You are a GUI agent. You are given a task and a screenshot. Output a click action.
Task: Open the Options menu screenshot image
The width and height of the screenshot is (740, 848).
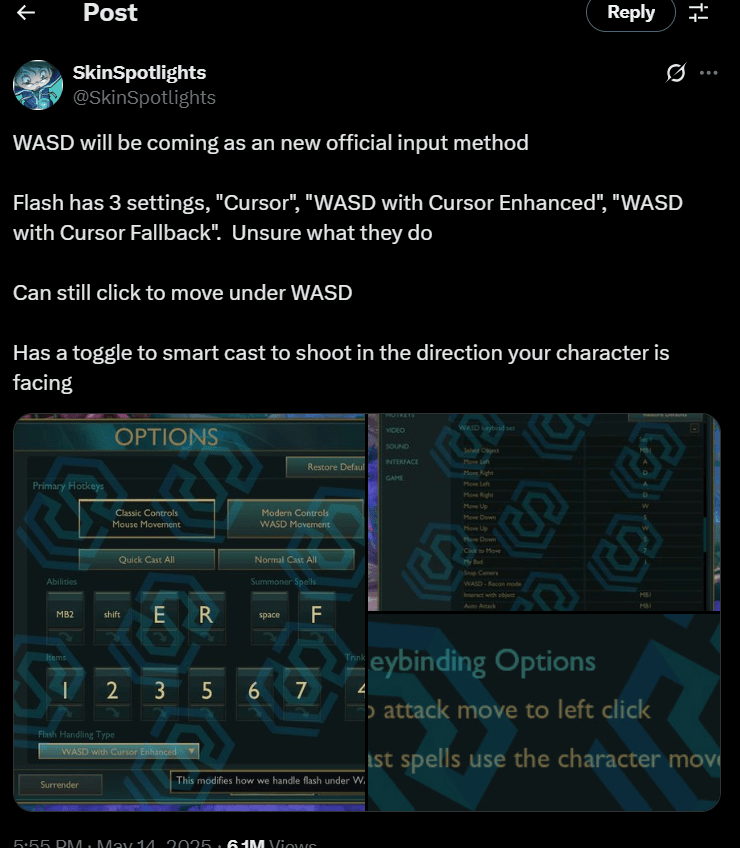pyautogui.click(x=189, y=612)
